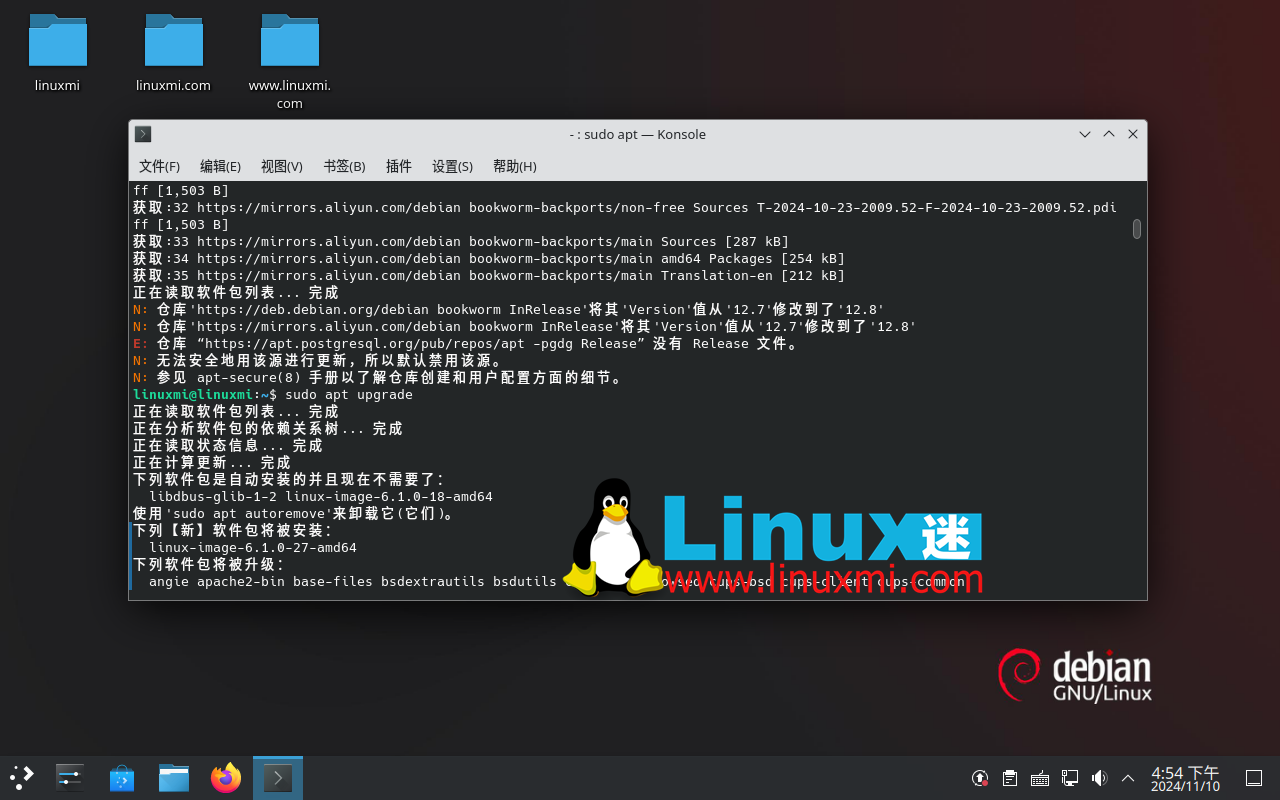Click the 正在分析软件包的依赖关系树 line
Image resolution: width=1280 pixels, height=800 pixels.
click(268, 429)
